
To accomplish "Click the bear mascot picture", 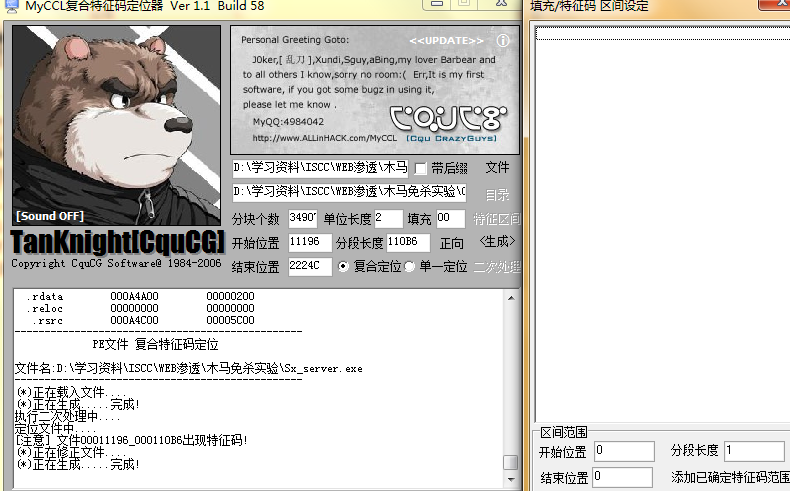I will tap(116, 125).
